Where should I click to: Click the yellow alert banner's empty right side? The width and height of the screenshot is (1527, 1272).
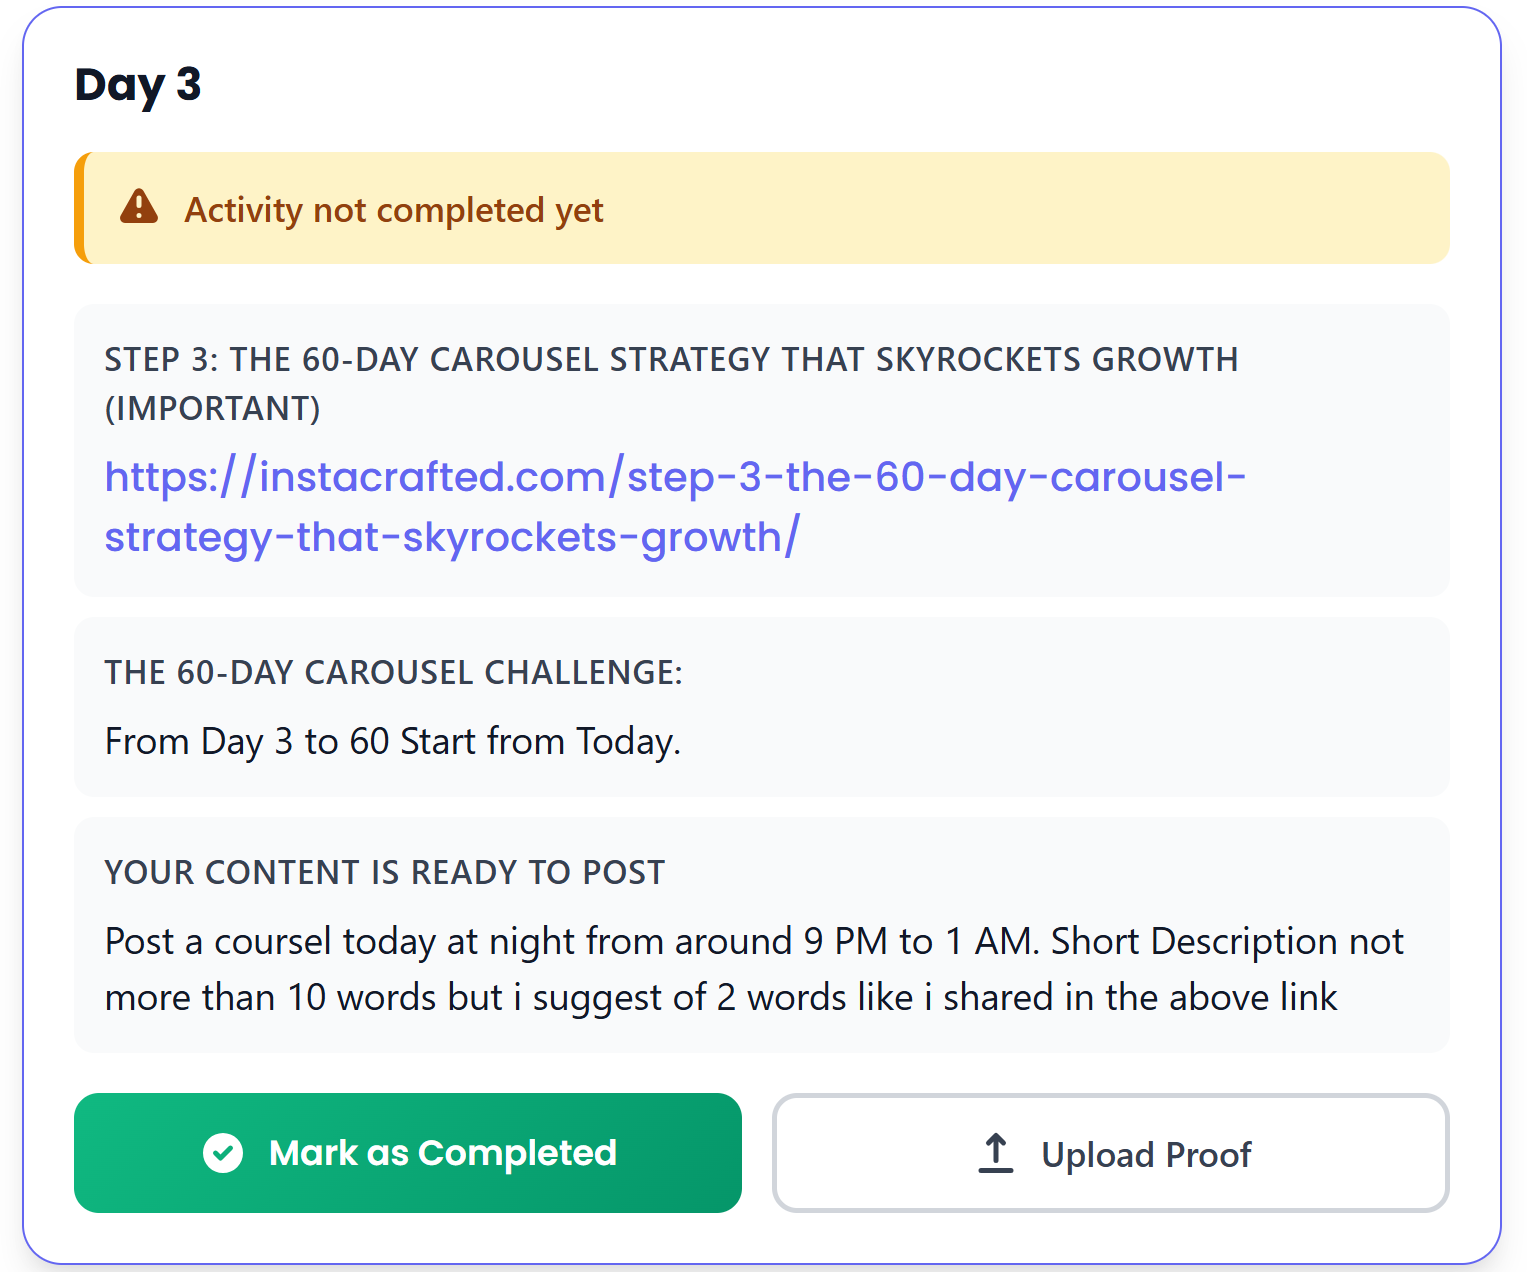pyautogui.click(x=1100, y=208)
